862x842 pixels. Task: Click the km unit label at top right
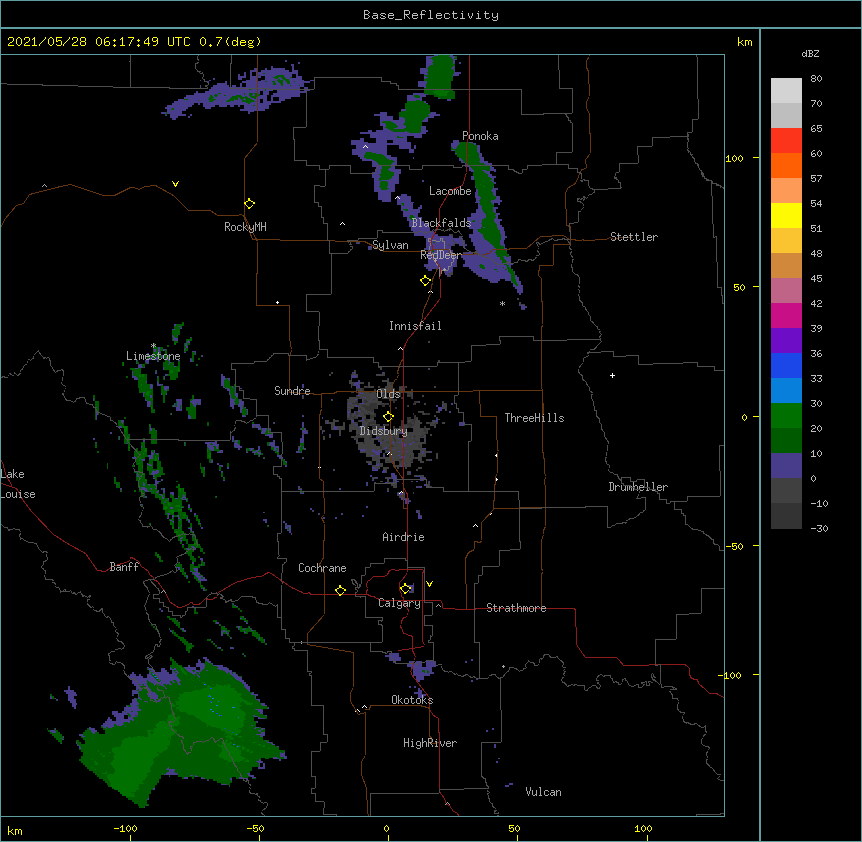point(745,42)
